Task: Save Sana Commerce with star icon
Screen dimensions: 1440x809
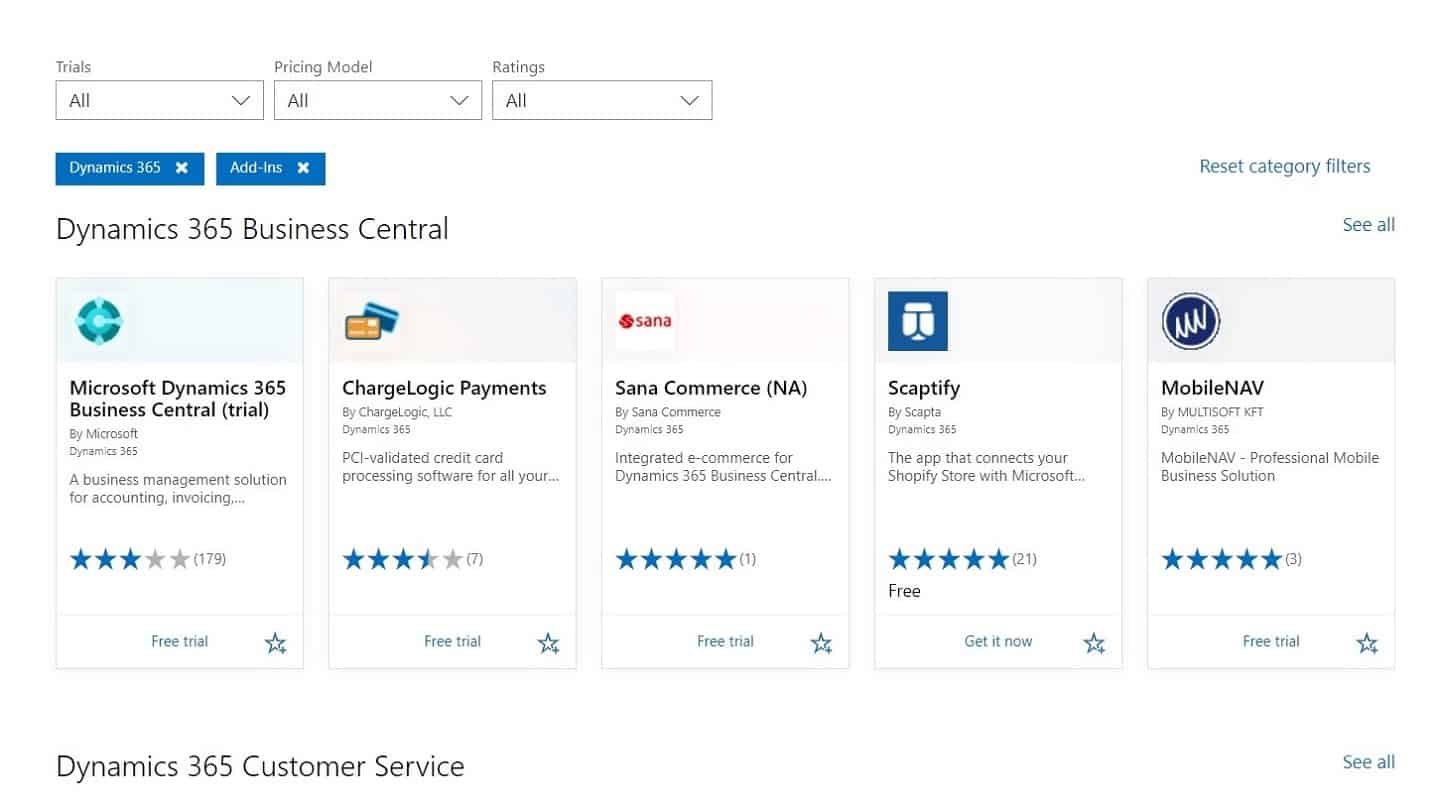Action: pos(821,643)
